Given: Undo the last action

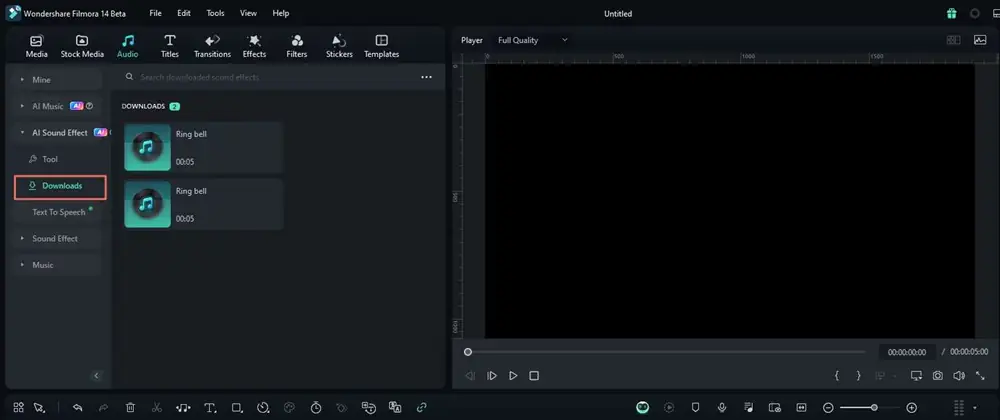Looking at the screenshot, I should pyautogui.click(x=78, y=407).
